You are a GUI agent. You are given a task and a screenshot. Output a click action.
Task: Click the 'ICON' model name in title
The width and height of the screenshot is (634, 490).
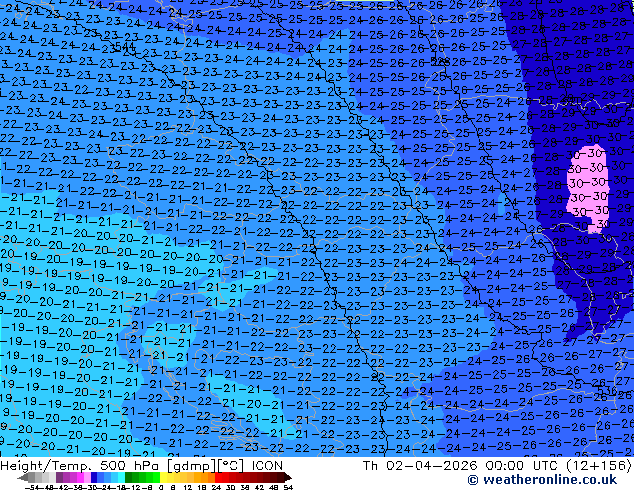coord(267,466)
